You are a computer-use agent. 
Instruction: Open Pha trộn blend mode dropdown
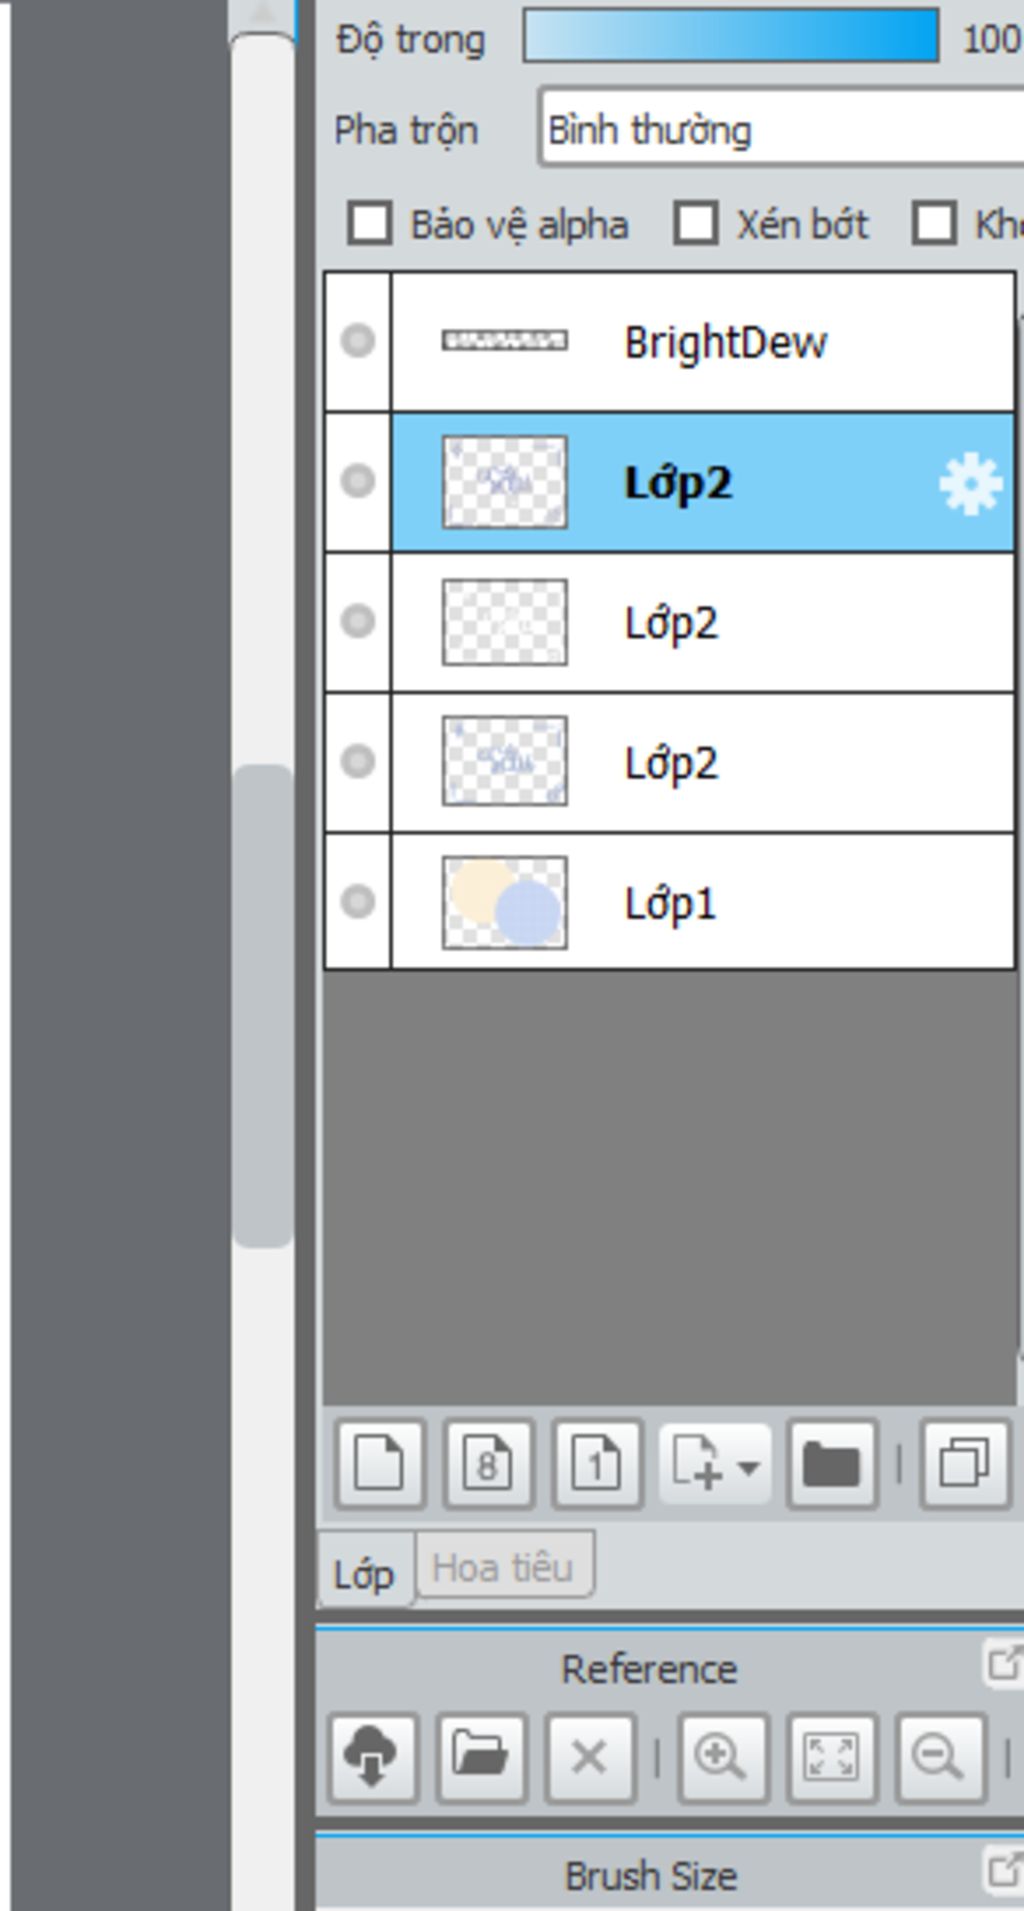pos(782,128)
